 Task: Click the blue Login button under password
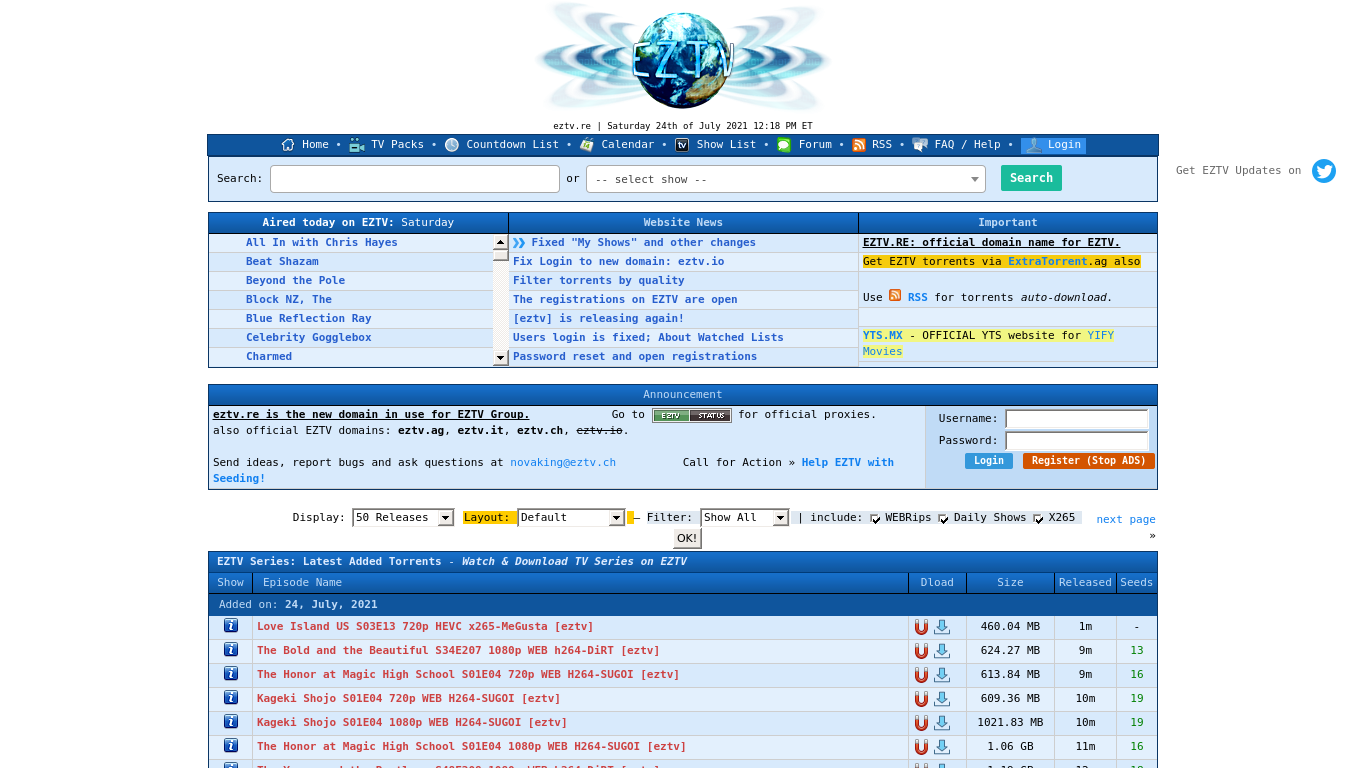click(x=989, y=461)
